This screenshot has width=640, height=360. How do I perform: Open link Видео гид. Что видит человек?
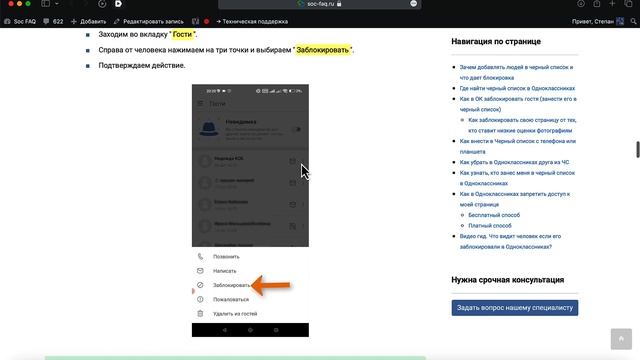pos(510,241)
